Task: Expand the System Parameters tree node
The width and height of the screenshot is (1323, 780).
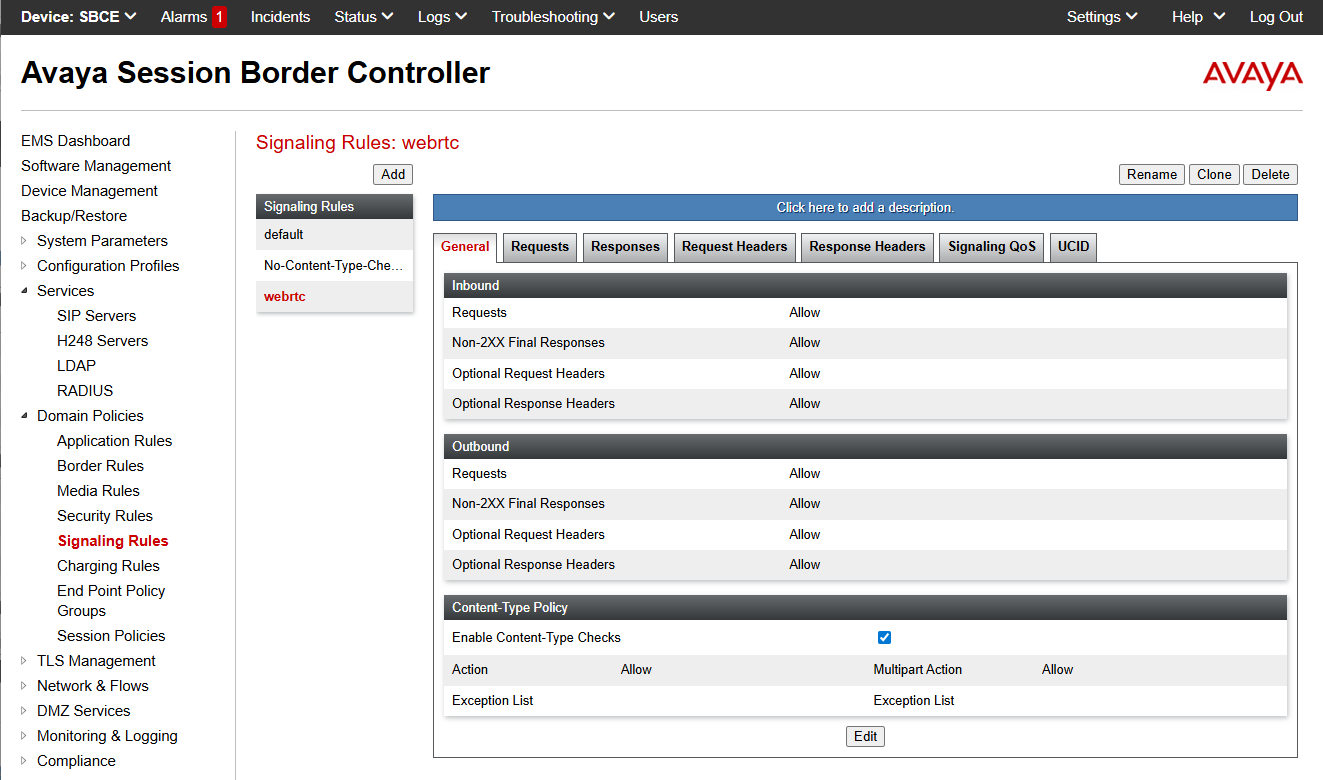Action: tap(25, 241)
